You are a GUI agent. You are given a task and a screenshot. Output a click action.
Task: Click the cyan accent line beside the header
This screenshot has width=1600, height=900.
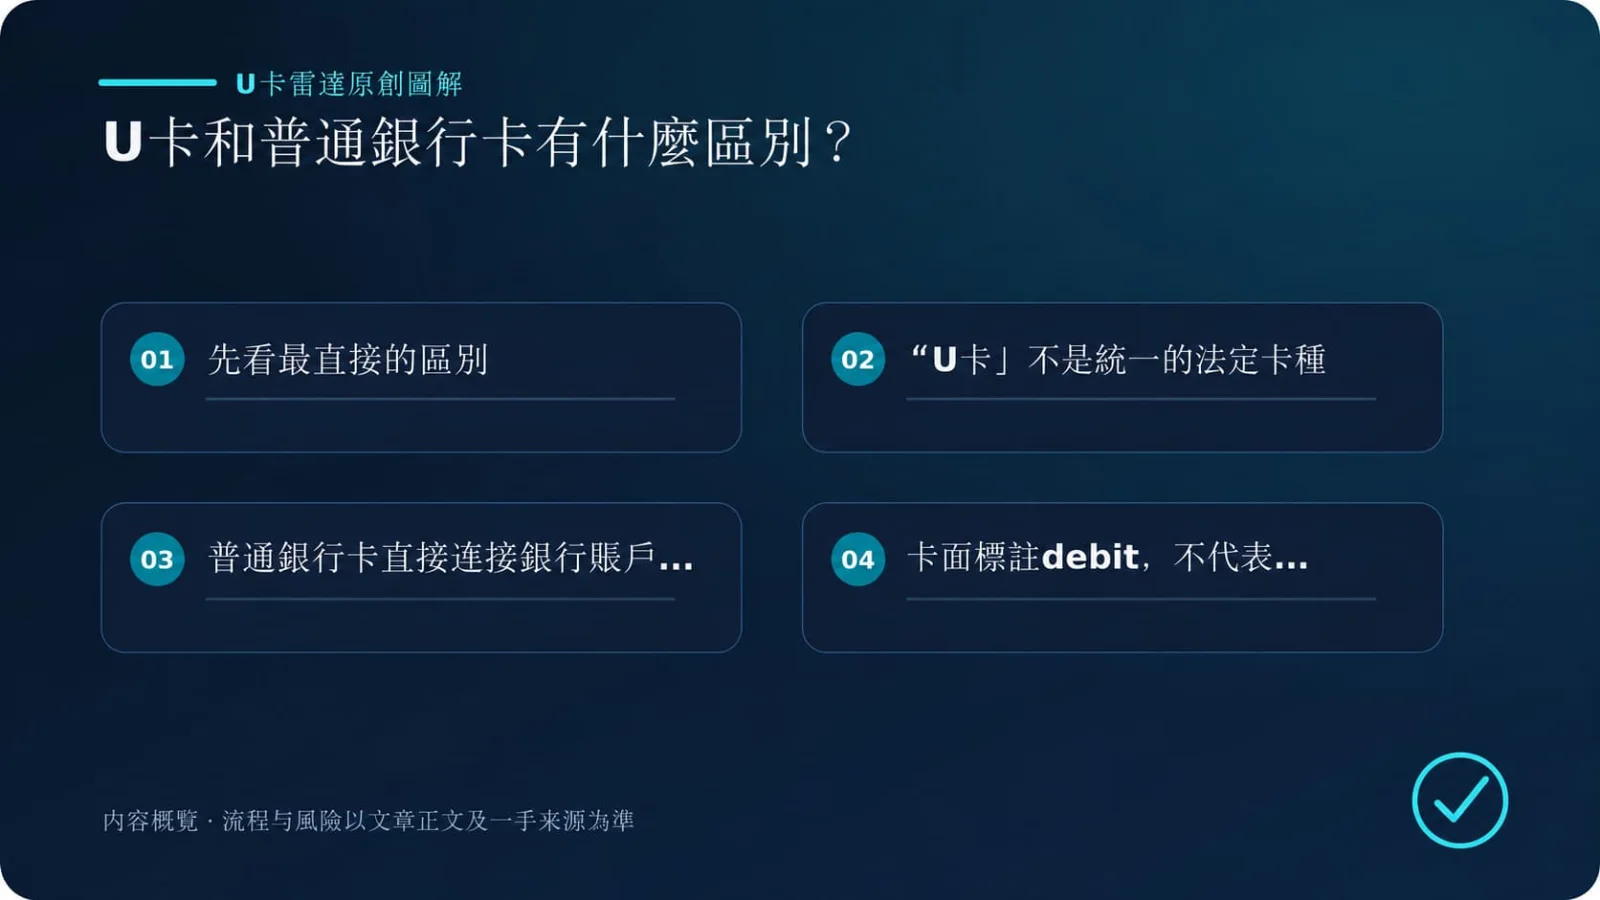coord(157,82)
